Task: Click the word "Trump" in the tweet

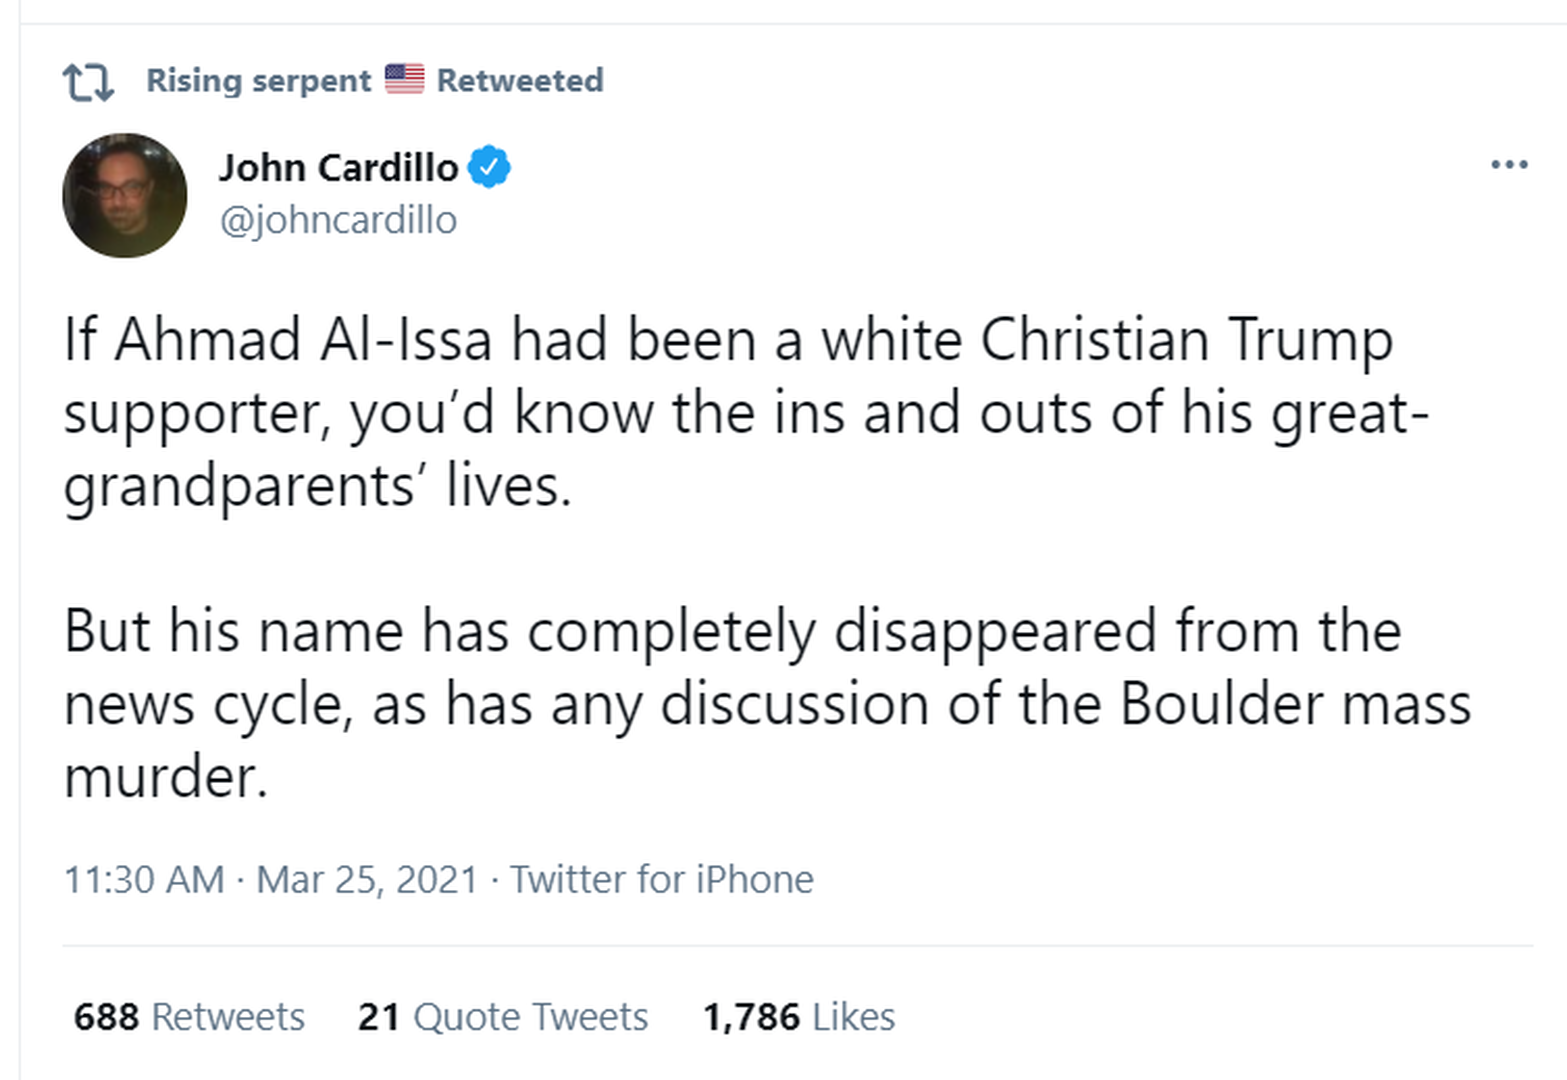Action: [x=1309, y=340]
